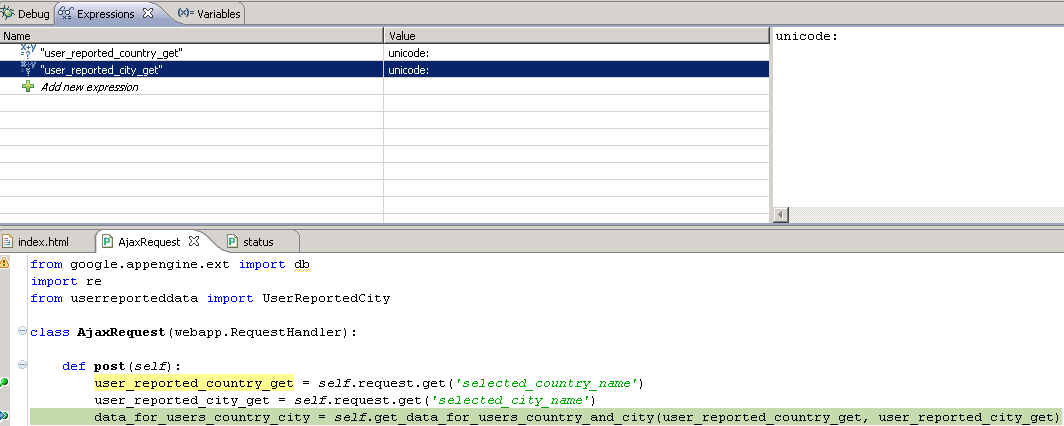Click the detail pane horizontal scrollbar track

pyautogui.click(x=926, y=214)
